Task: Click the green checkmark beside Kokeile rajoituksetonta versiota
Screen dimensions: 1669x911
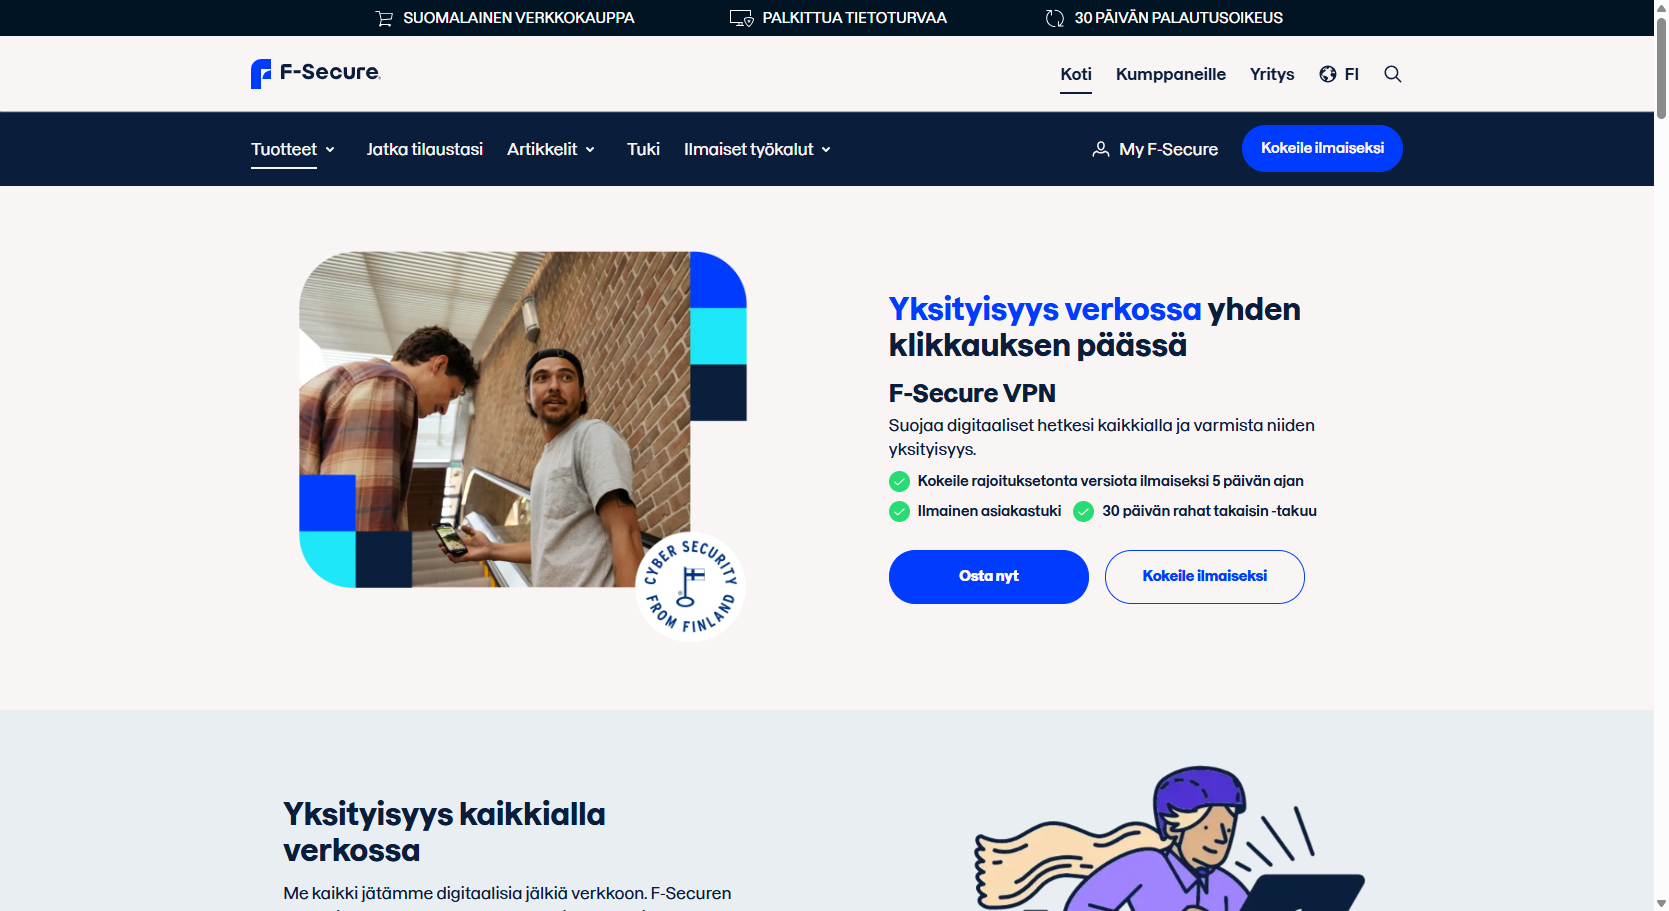Action: click(x=899, y=481)
